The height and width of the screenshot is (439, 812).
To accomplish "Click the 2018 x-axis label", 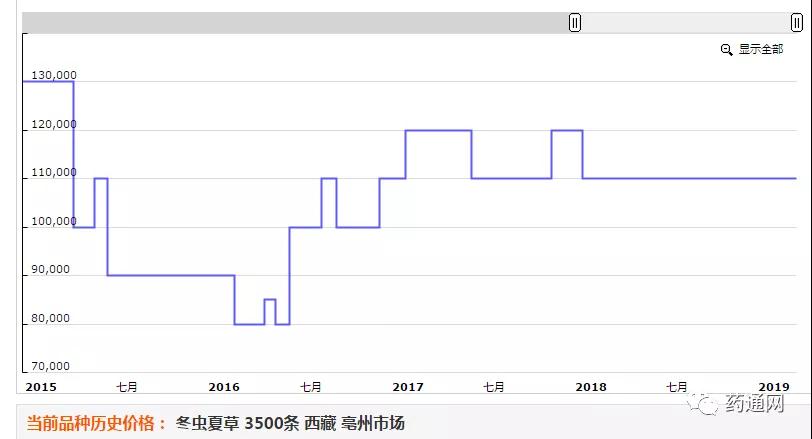I will coord(591,387).
